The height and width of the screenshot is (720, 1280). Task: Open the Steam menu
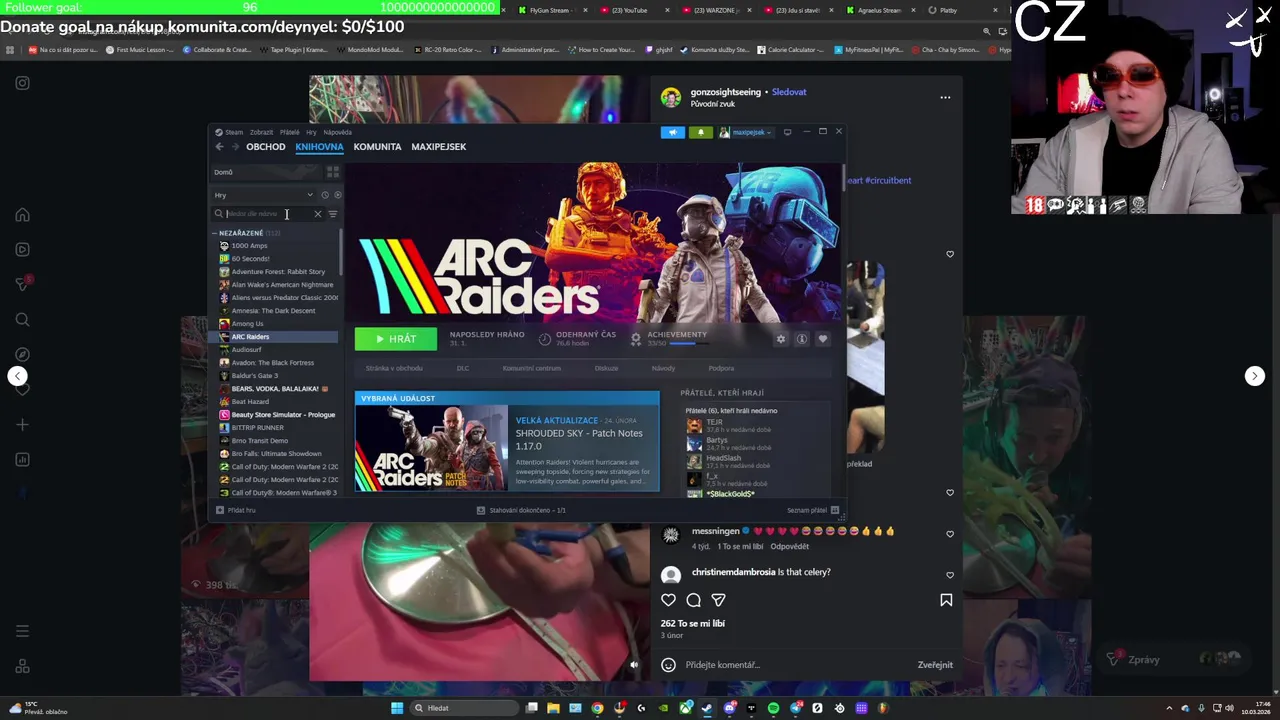(229, 132)
